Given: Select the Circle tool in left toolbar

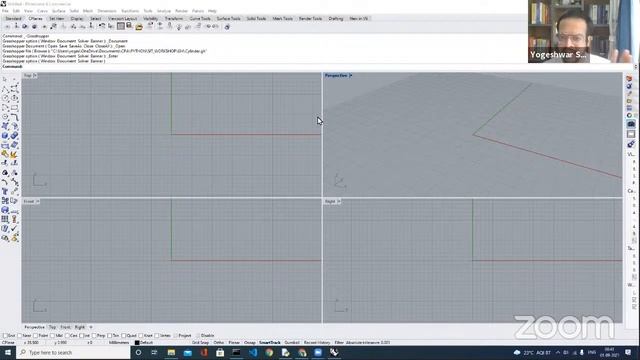Looking at the screenshot, I should tap(5, 98).
